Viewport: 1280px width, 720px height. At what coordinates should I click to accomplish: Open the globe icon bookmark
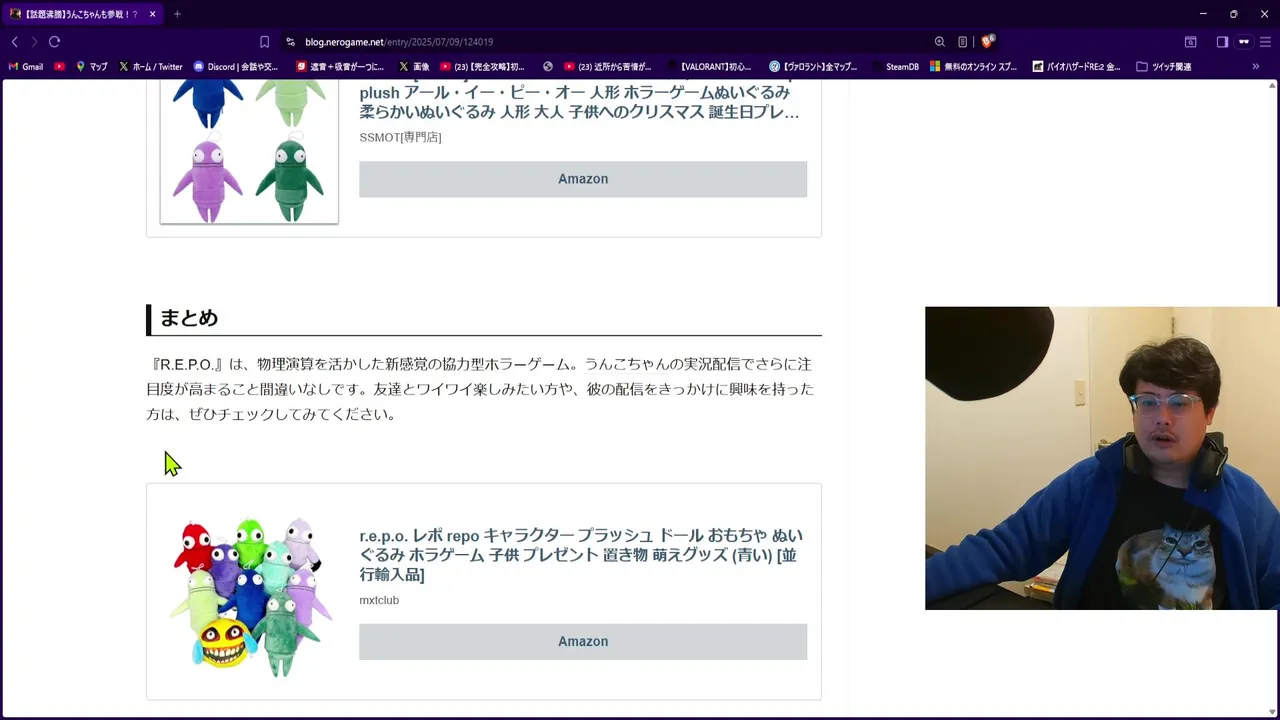click(548, 67)
